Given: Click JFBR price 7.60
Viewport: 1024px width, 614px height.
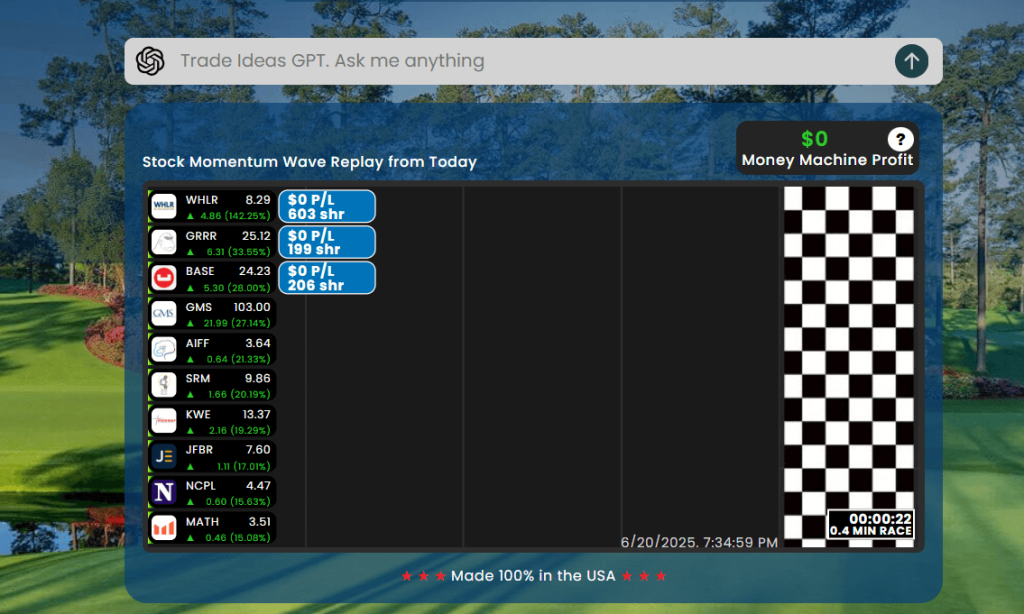Looking at the screenshot, I should click(x=258, y=449).
